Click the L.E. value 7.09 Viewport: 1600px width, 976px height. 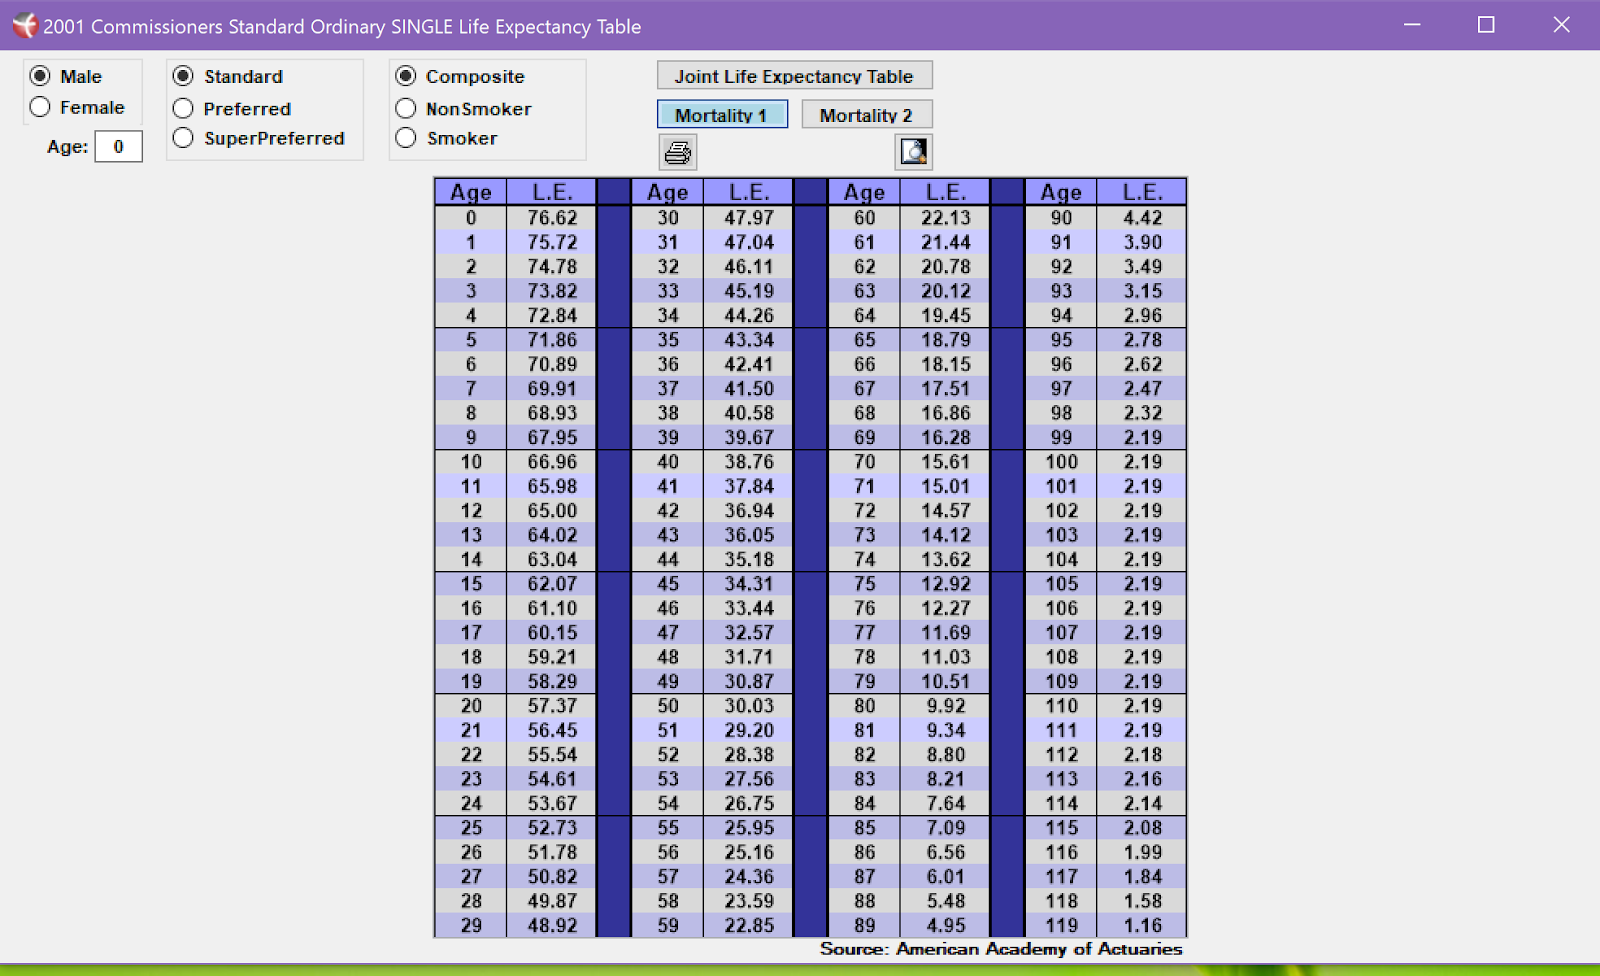(x=946, y=828)
